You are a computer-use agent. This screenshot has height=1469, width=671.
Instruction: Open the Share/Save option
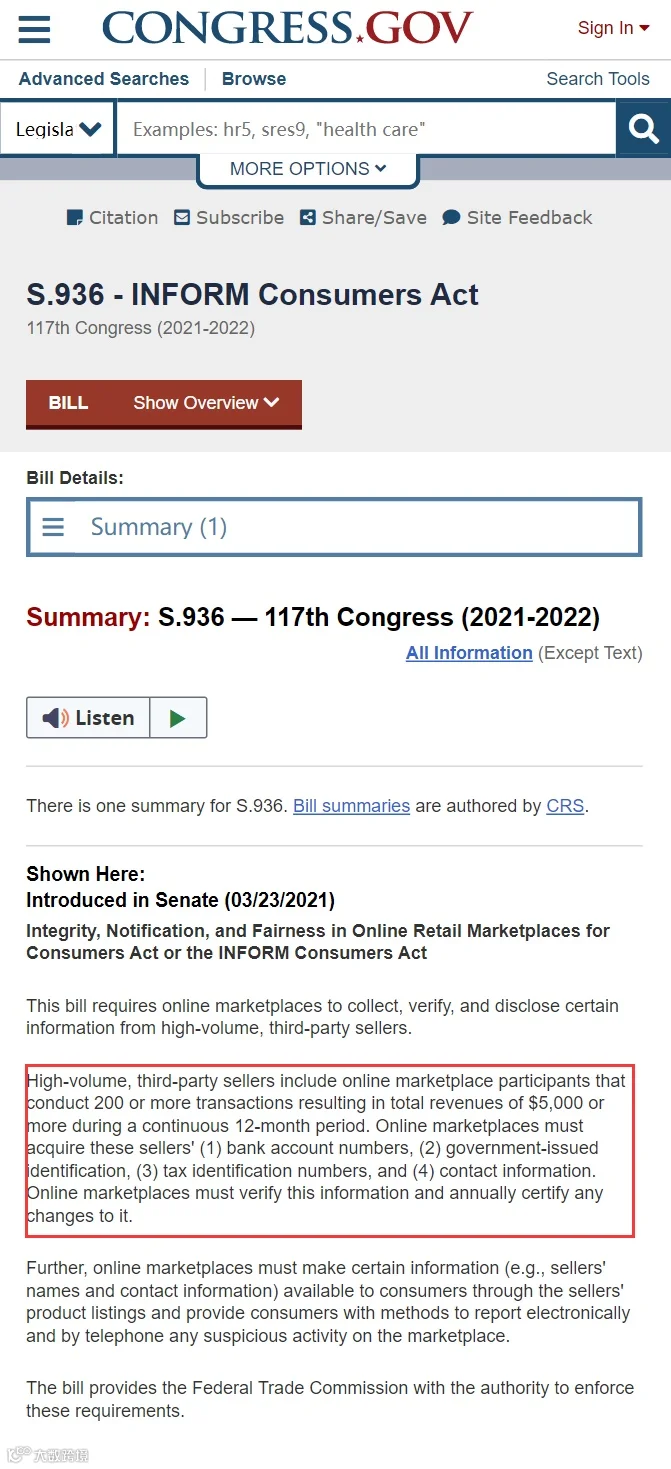click(363, 217)
